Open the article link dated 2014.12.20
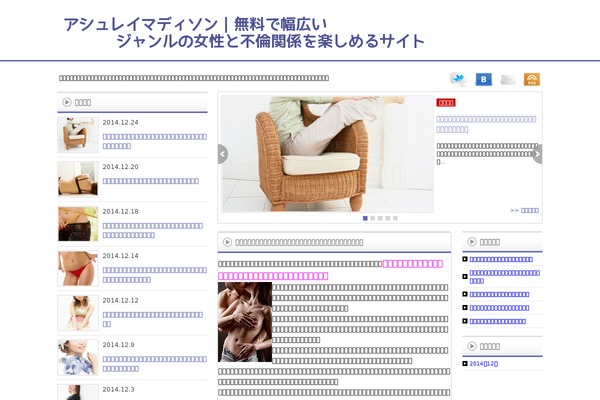This screenshot has width=600, height=400. (x=151, y=181)
